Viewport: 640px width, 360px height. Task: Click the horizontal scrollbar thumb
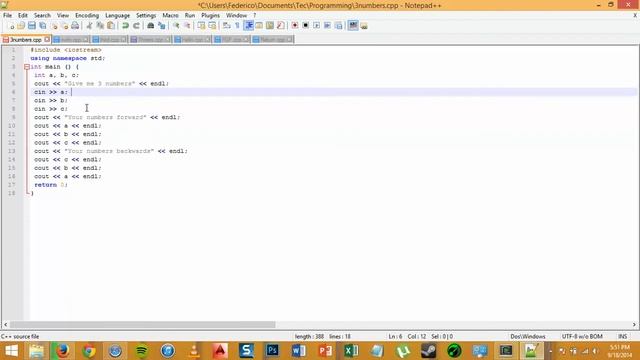[142, 325]
